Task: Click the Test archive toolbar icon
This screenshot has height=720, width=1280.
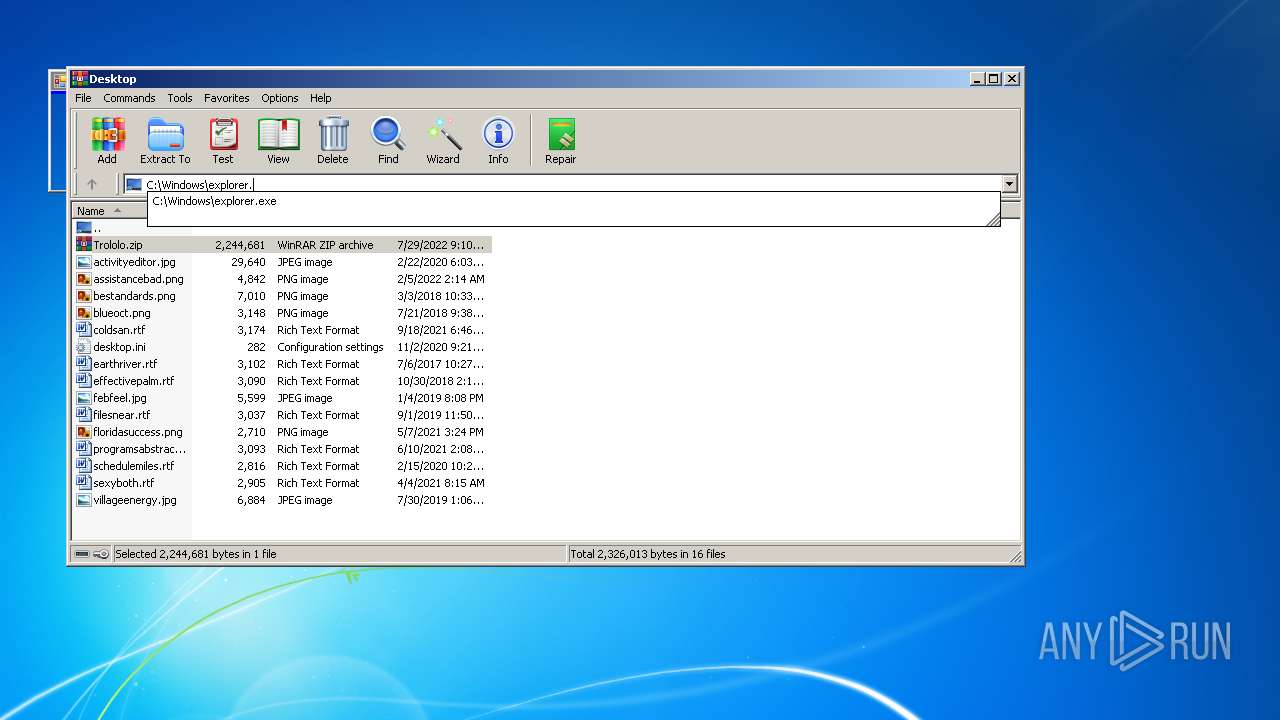Action: [x=223, y=141]
